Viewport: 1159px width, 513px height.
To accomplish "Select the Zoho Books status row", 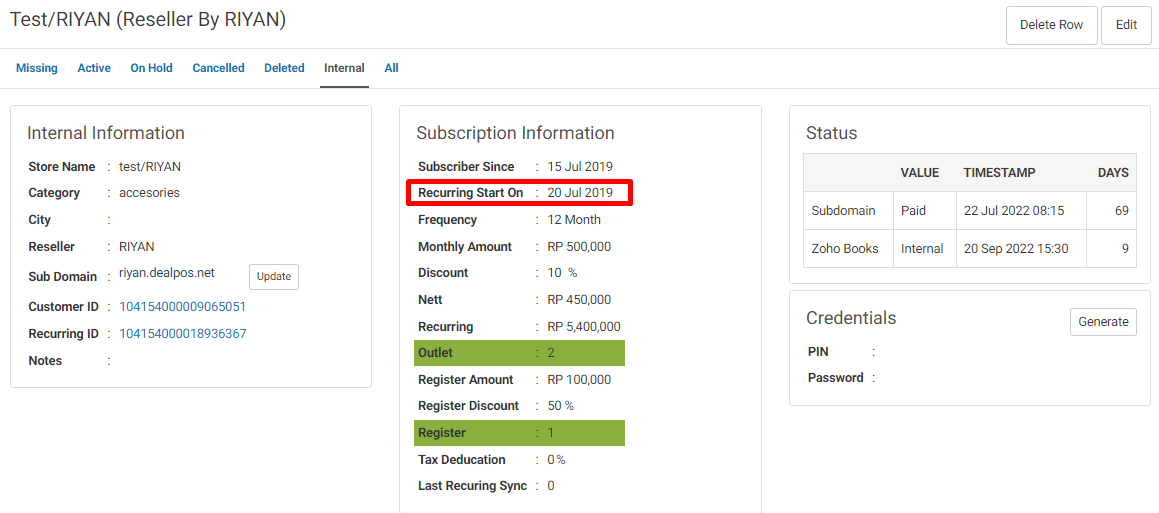I will pyautogui.click(x=969, y=248).
